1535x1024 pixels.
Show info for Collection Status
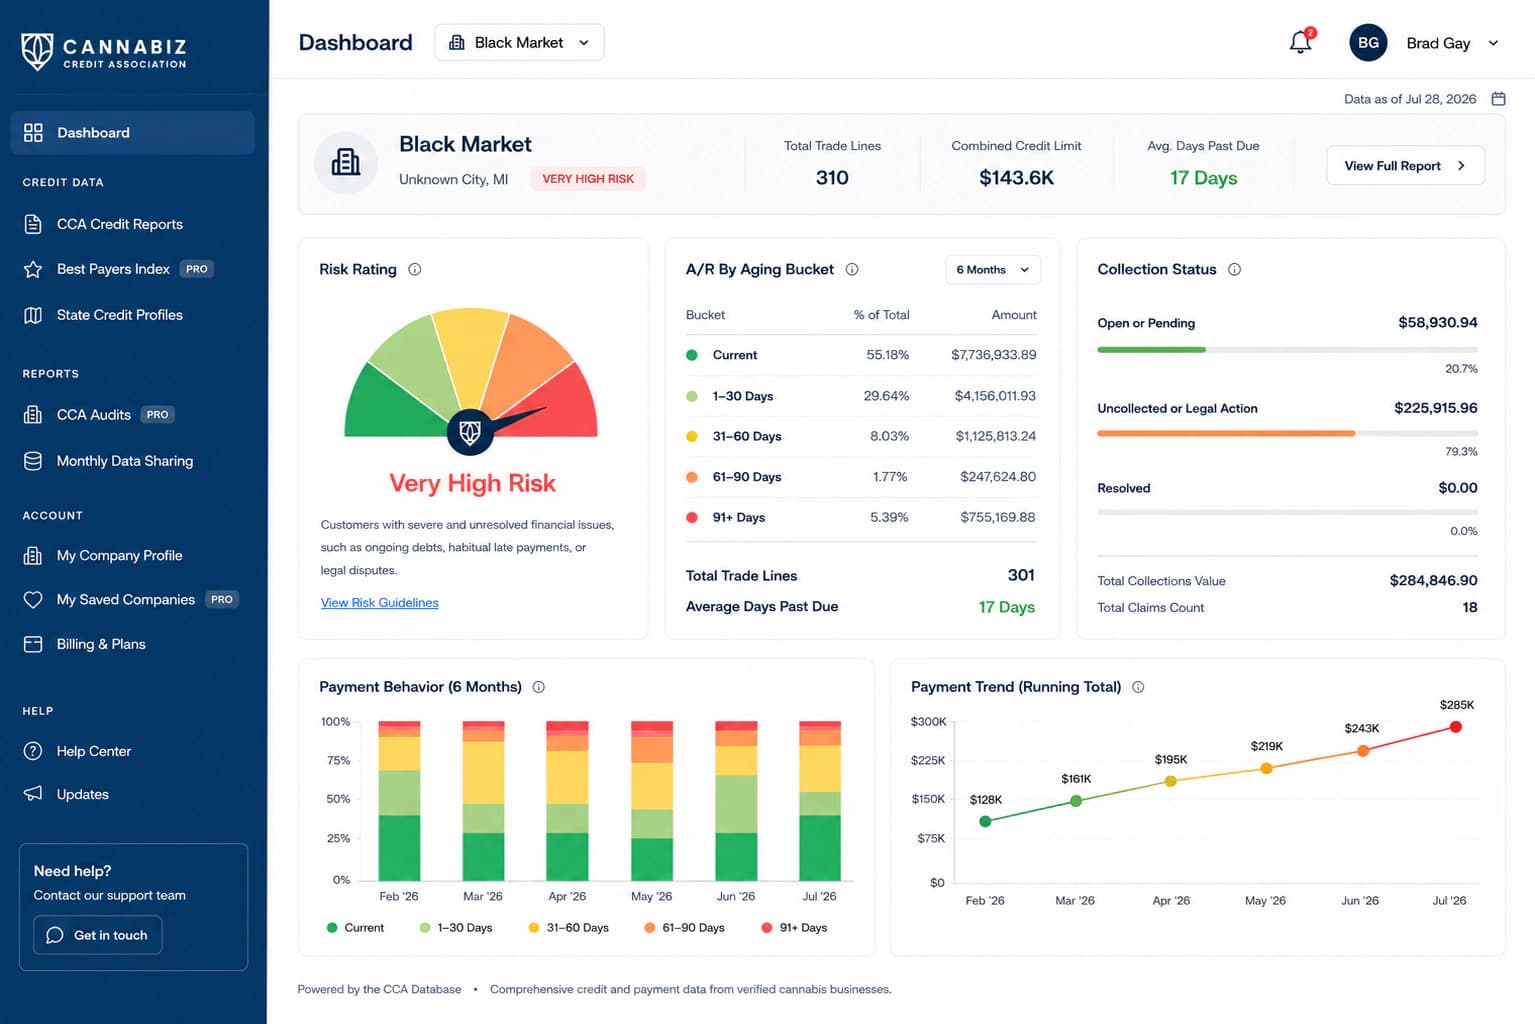pyautogui.click(x=1234, y=269)
